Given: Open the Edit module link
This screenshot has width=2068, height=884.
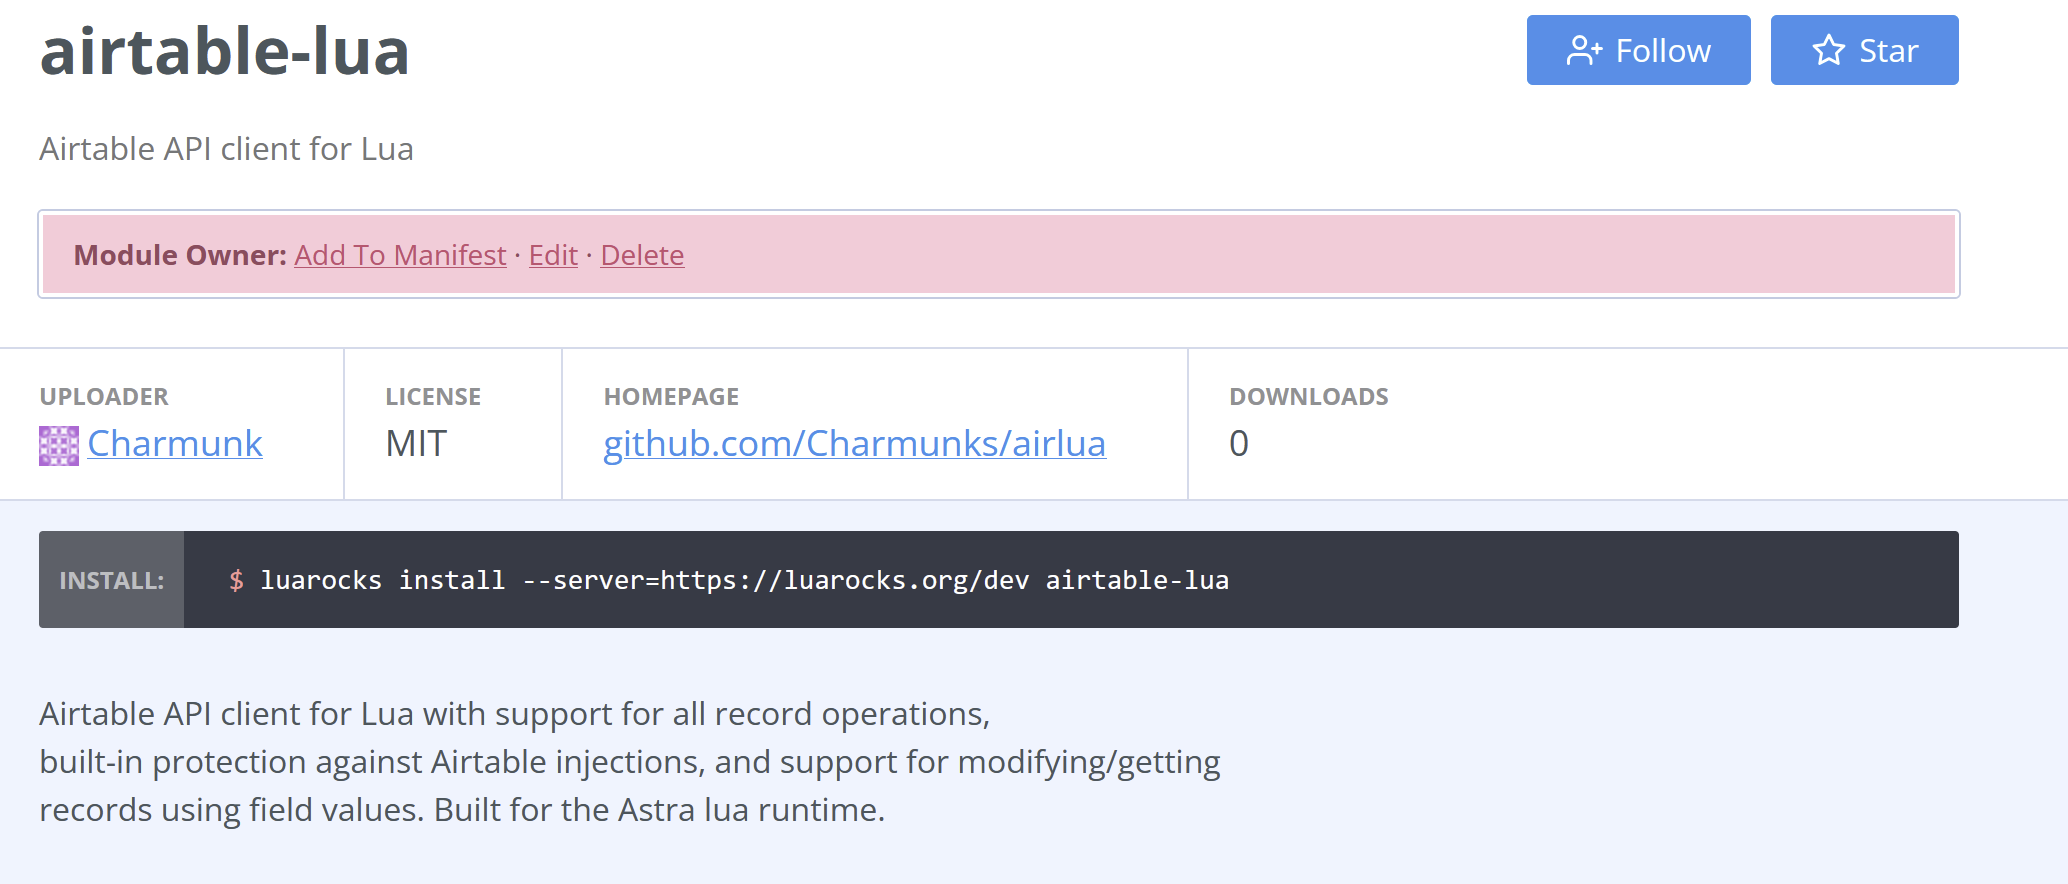Looking at the screenshot, I should [553, 256].
